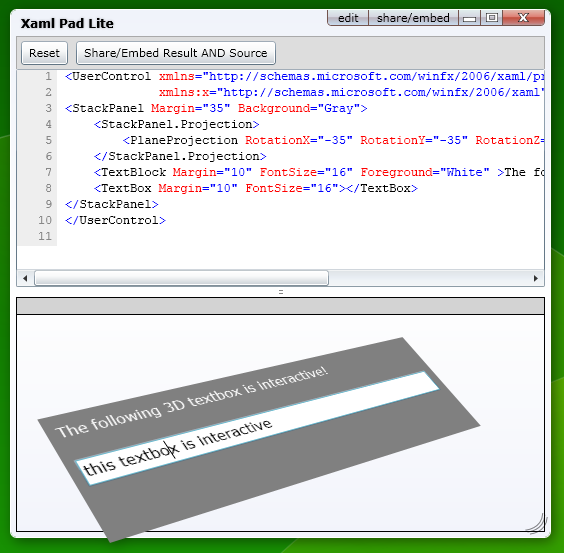
Task: Click the <StackPanel.Projection> opening tag
Action: tap(176, 124)
